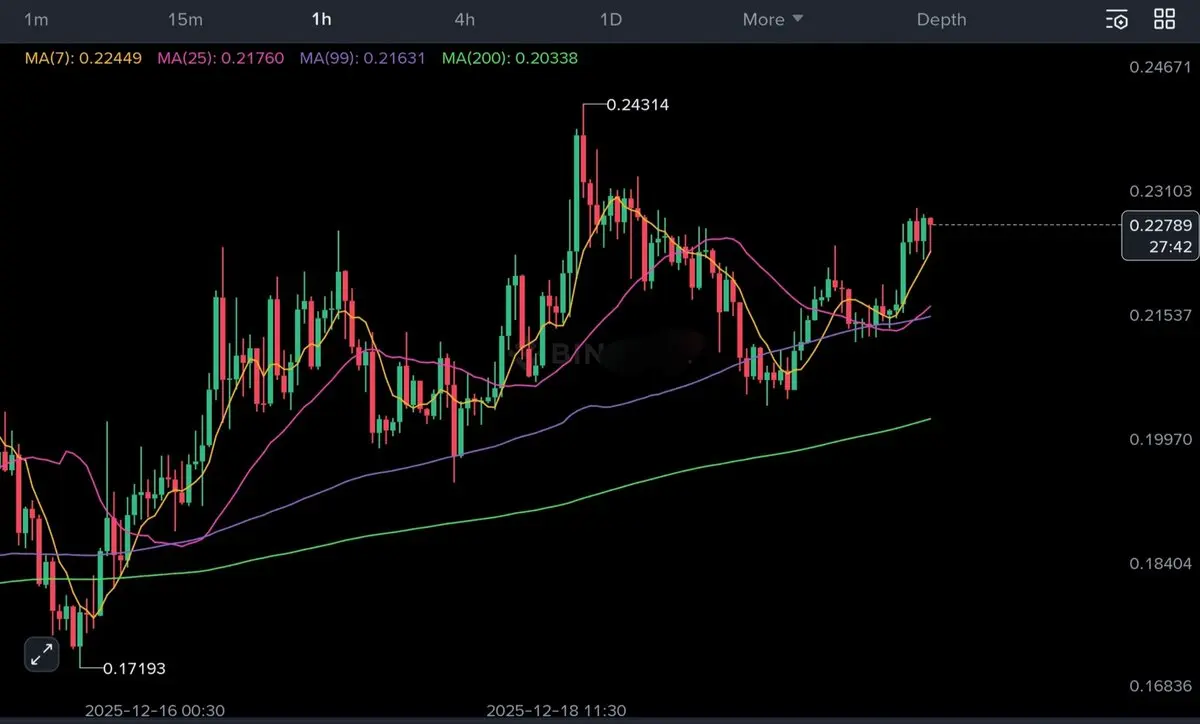Screen dimensions: 1200x724
Task: Click the MA(7): 0.22449 indicator label
Action: [81, 58]
